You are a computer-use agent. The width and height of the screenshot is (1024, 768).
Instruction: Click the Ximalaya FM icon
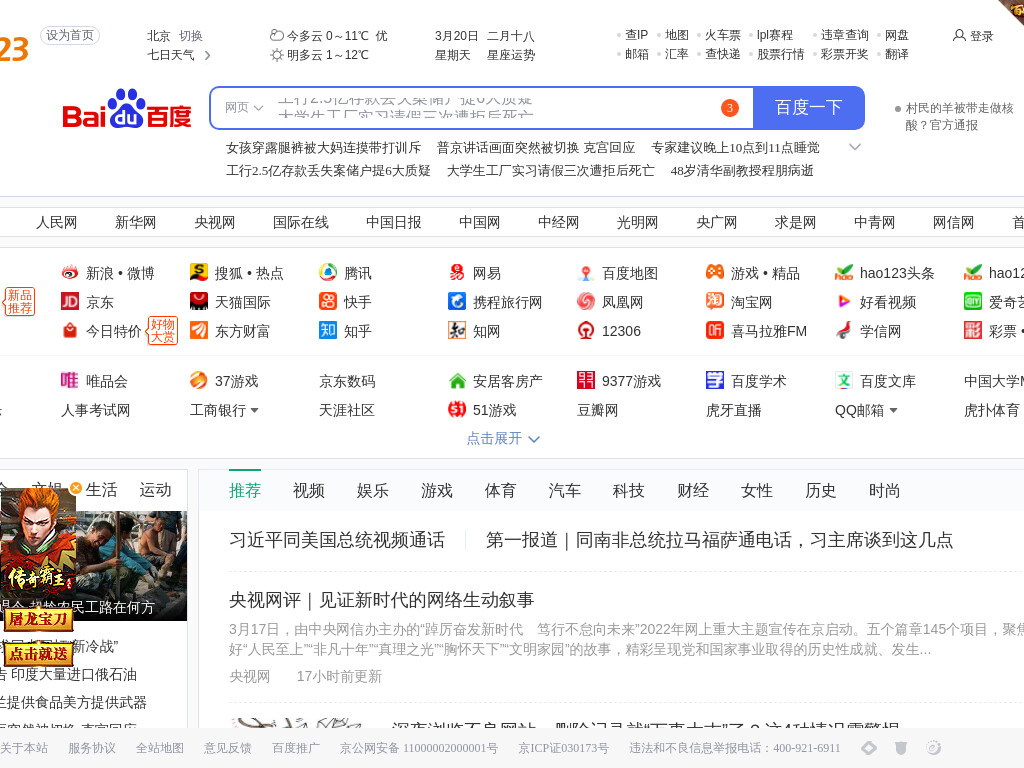715,330
